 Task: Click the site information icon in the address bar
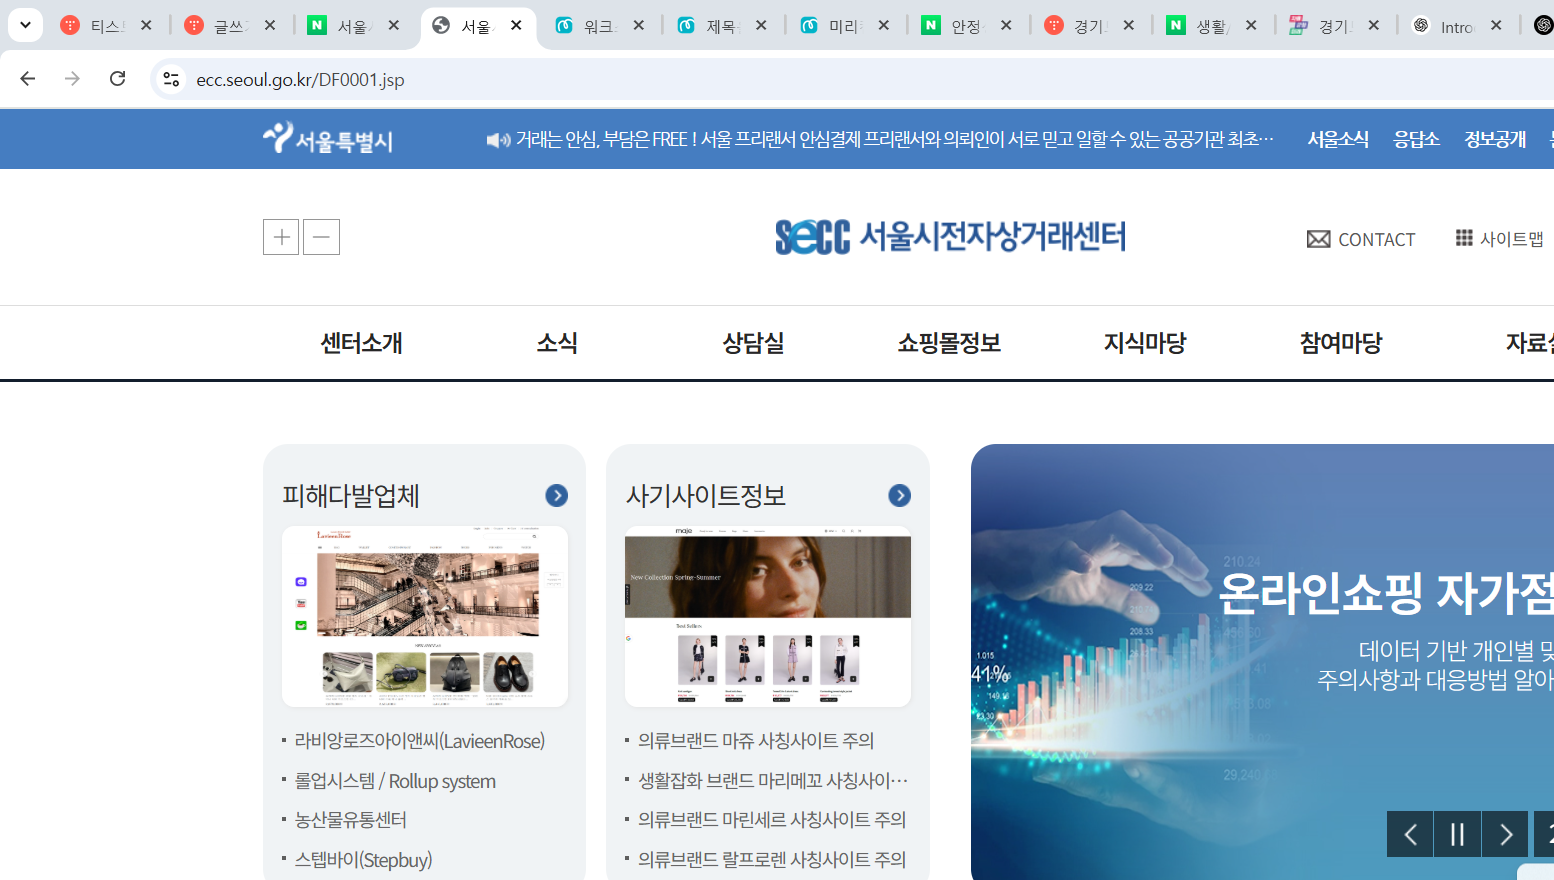click(170, 78)
